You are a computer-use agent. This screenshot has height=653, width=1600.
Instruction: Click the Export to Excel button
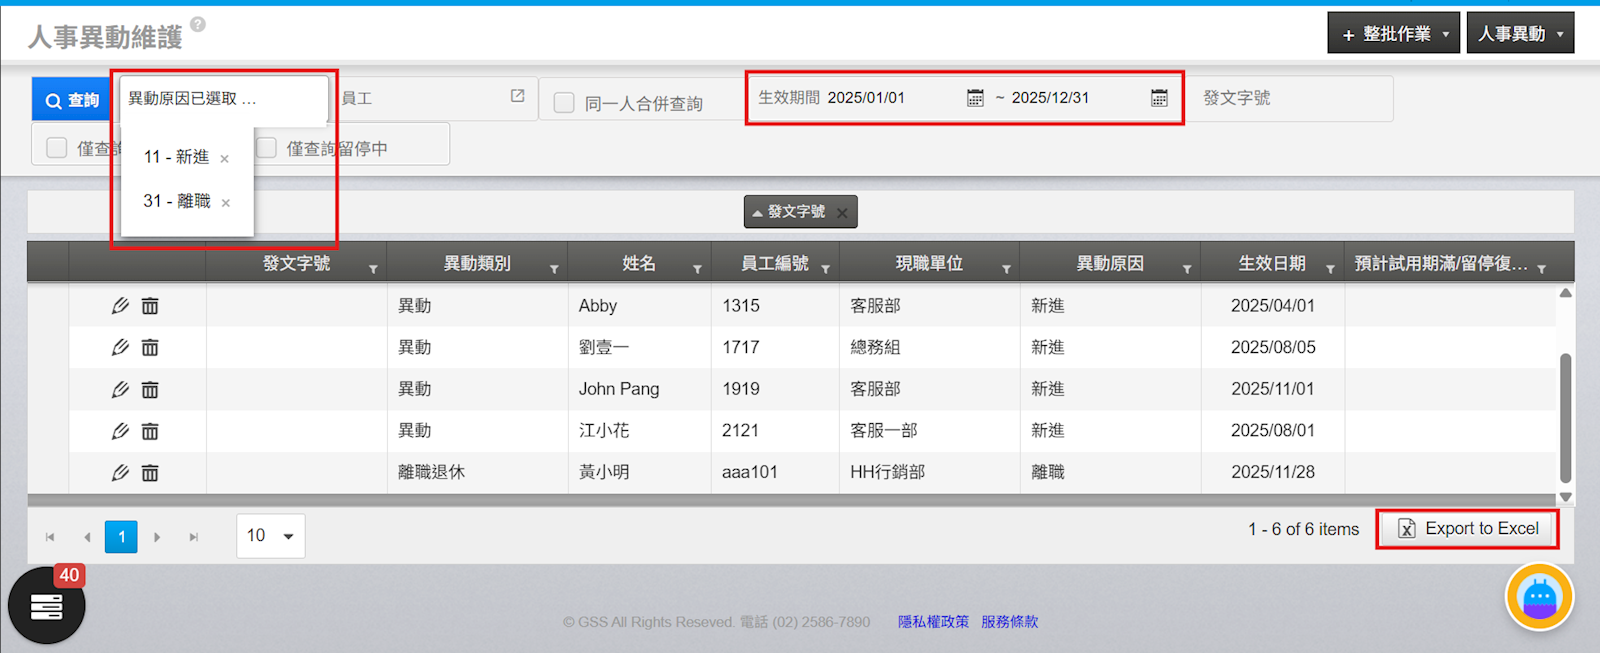tap(1467, 529)
